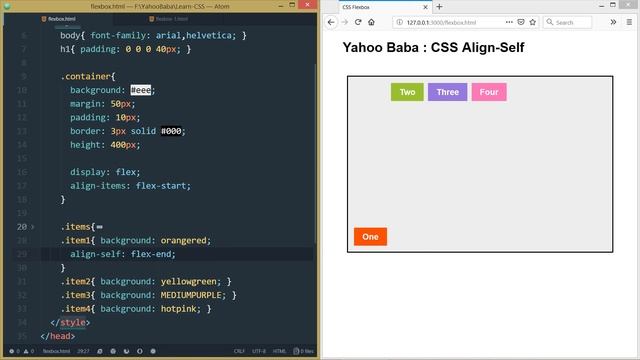Click the 0 files git status
The image size is (640, 360).
(303, 351)
